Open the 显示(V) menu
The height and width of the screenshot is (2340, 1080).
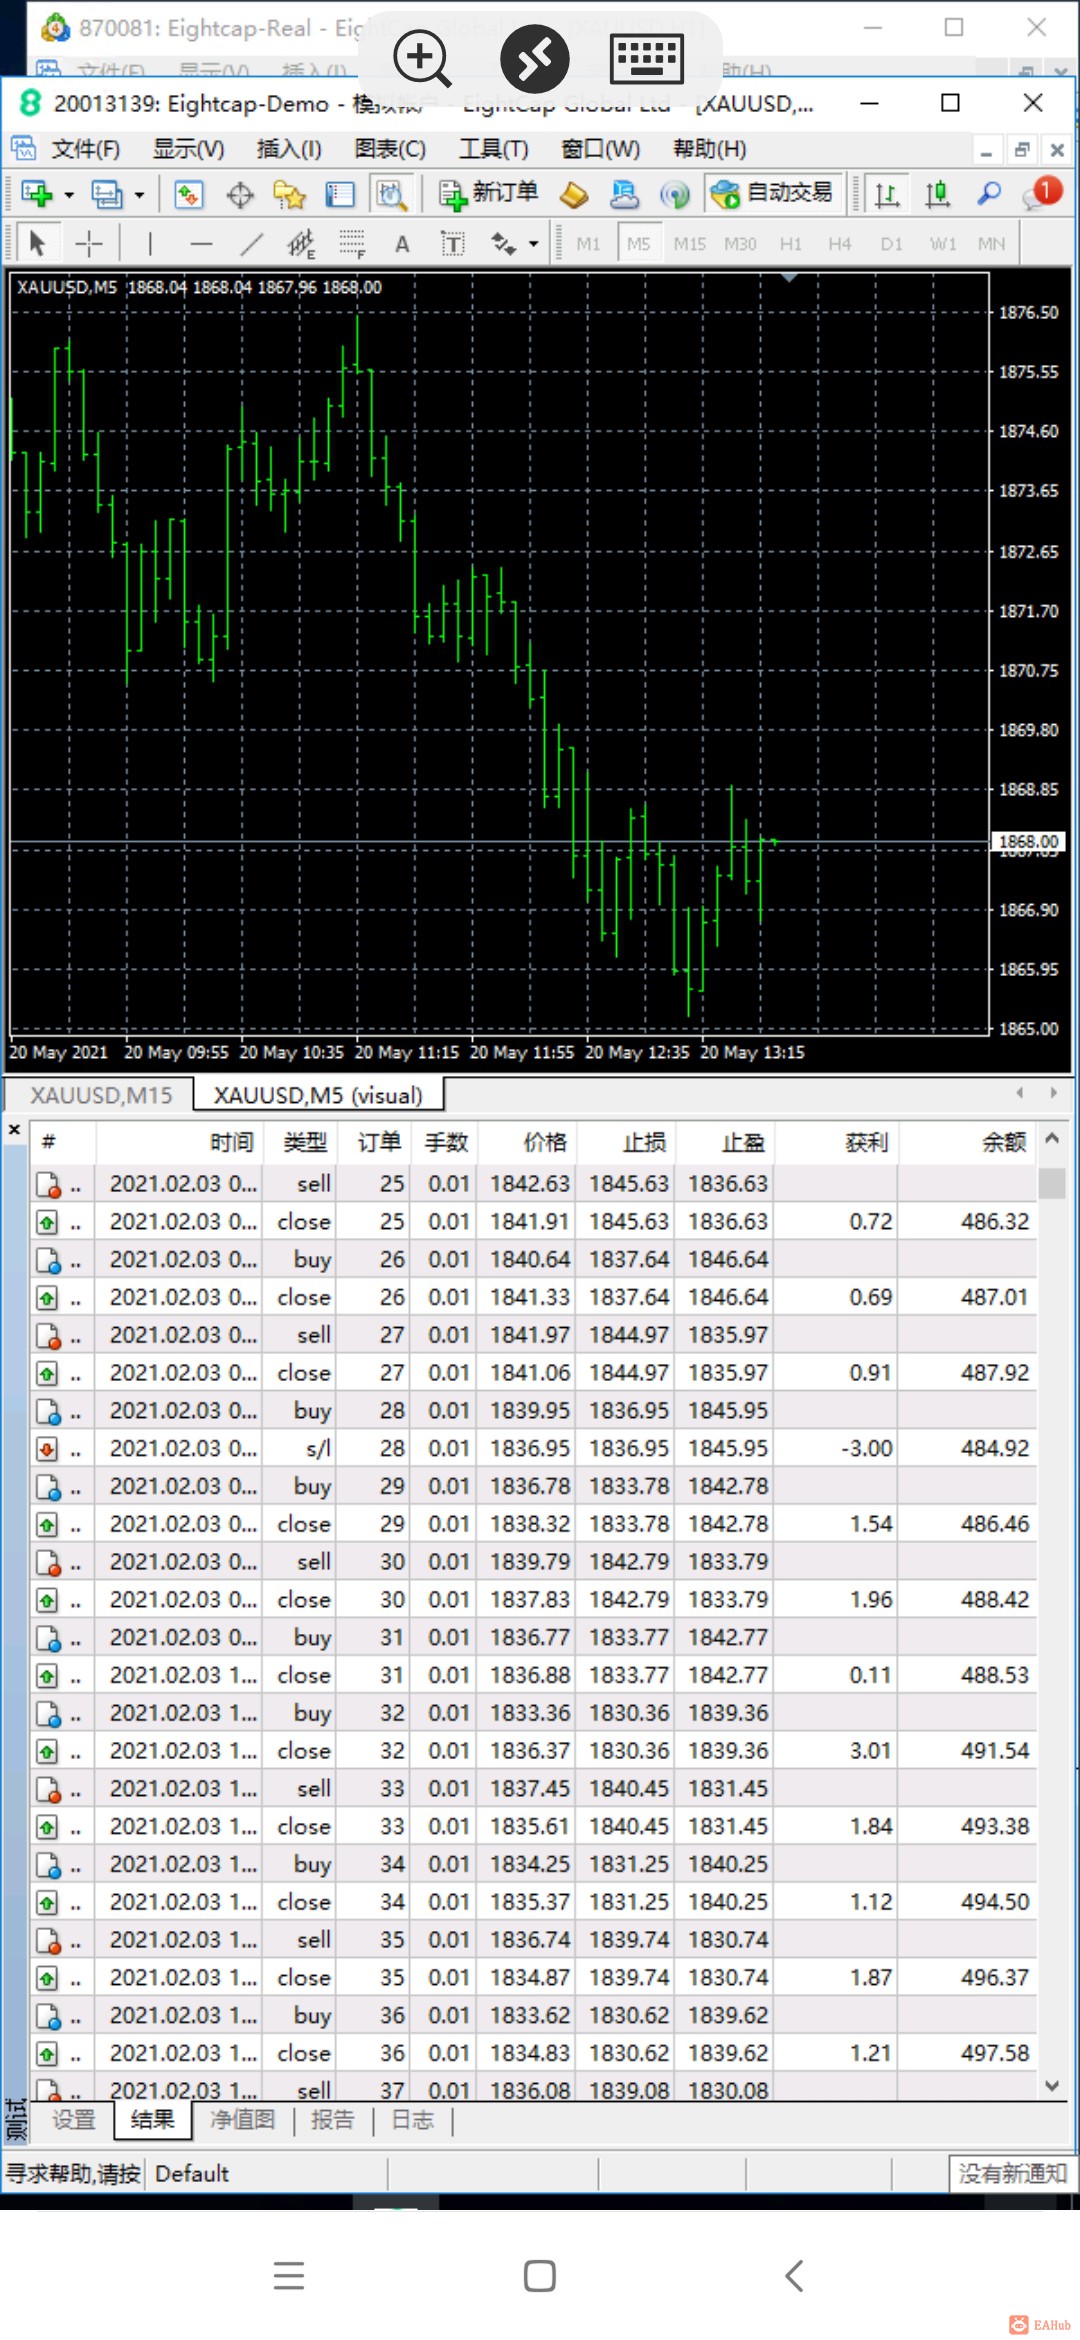pos(188,149)
